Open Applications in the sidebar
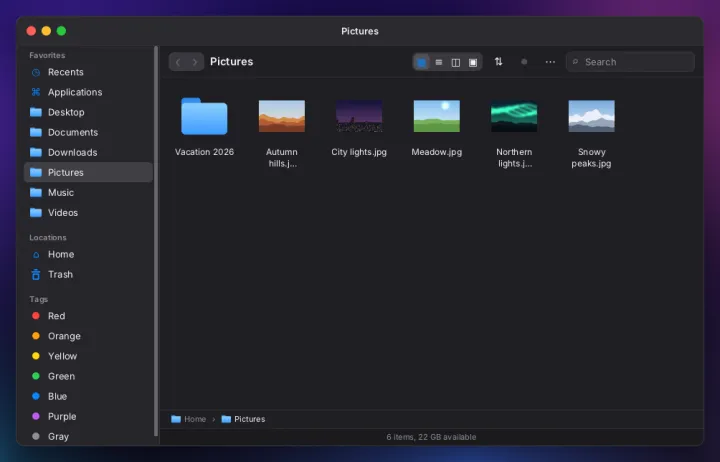This screenshot has height=462, width=720. coord(88,92)
